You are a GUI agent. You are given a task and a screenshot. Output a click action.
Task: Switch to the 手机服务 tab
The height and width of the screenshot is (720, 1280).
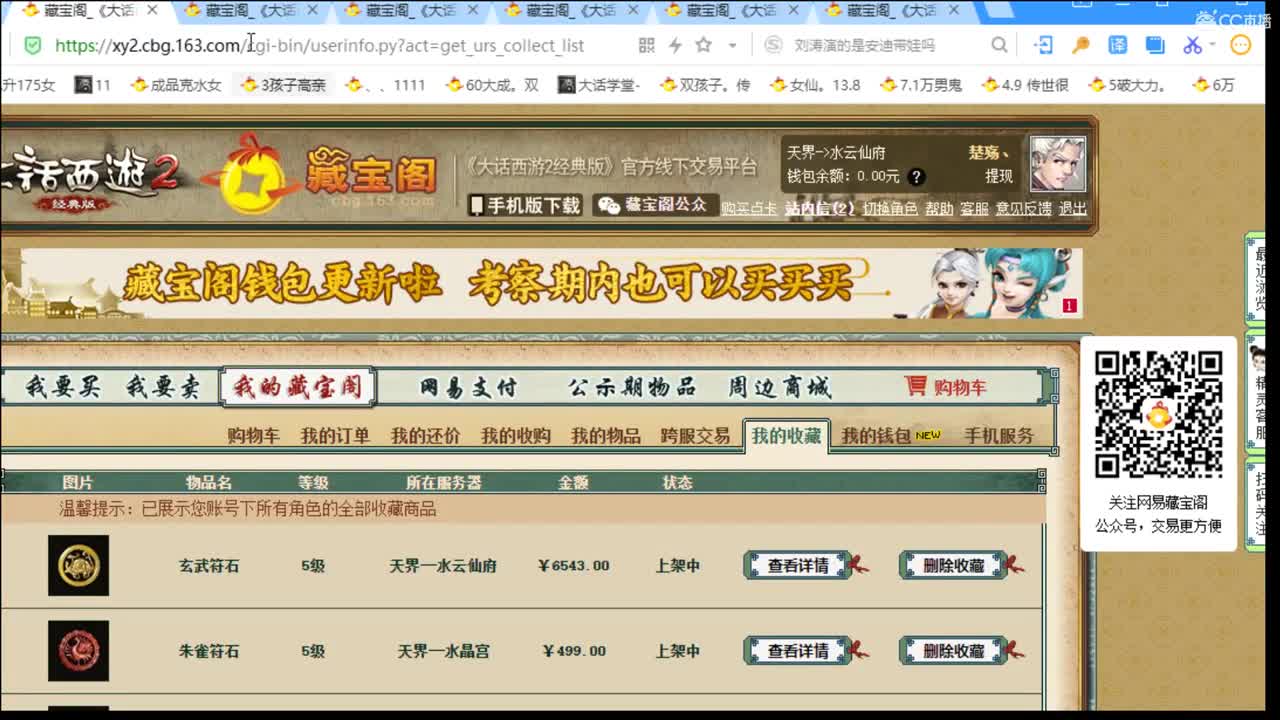coord(998,436)
